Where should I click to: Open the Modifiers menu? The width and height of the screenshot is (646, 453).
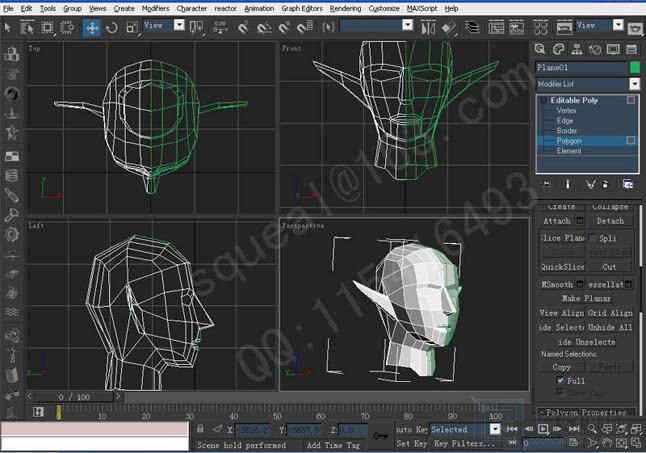[x=155, y=8]
